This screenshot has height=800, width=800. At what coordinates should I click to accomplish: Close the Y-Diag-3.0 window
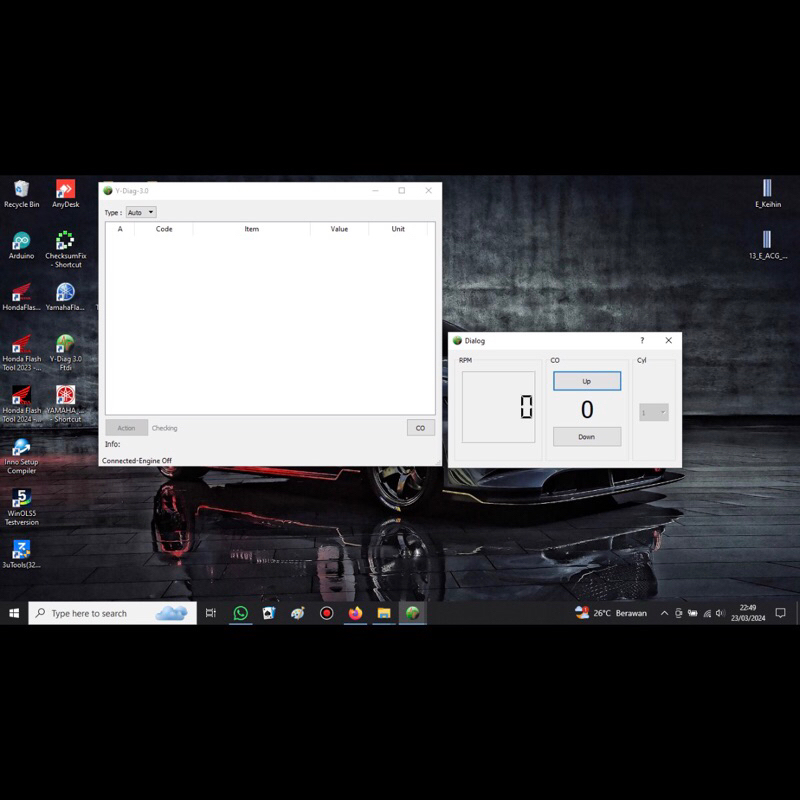(429, 190)
